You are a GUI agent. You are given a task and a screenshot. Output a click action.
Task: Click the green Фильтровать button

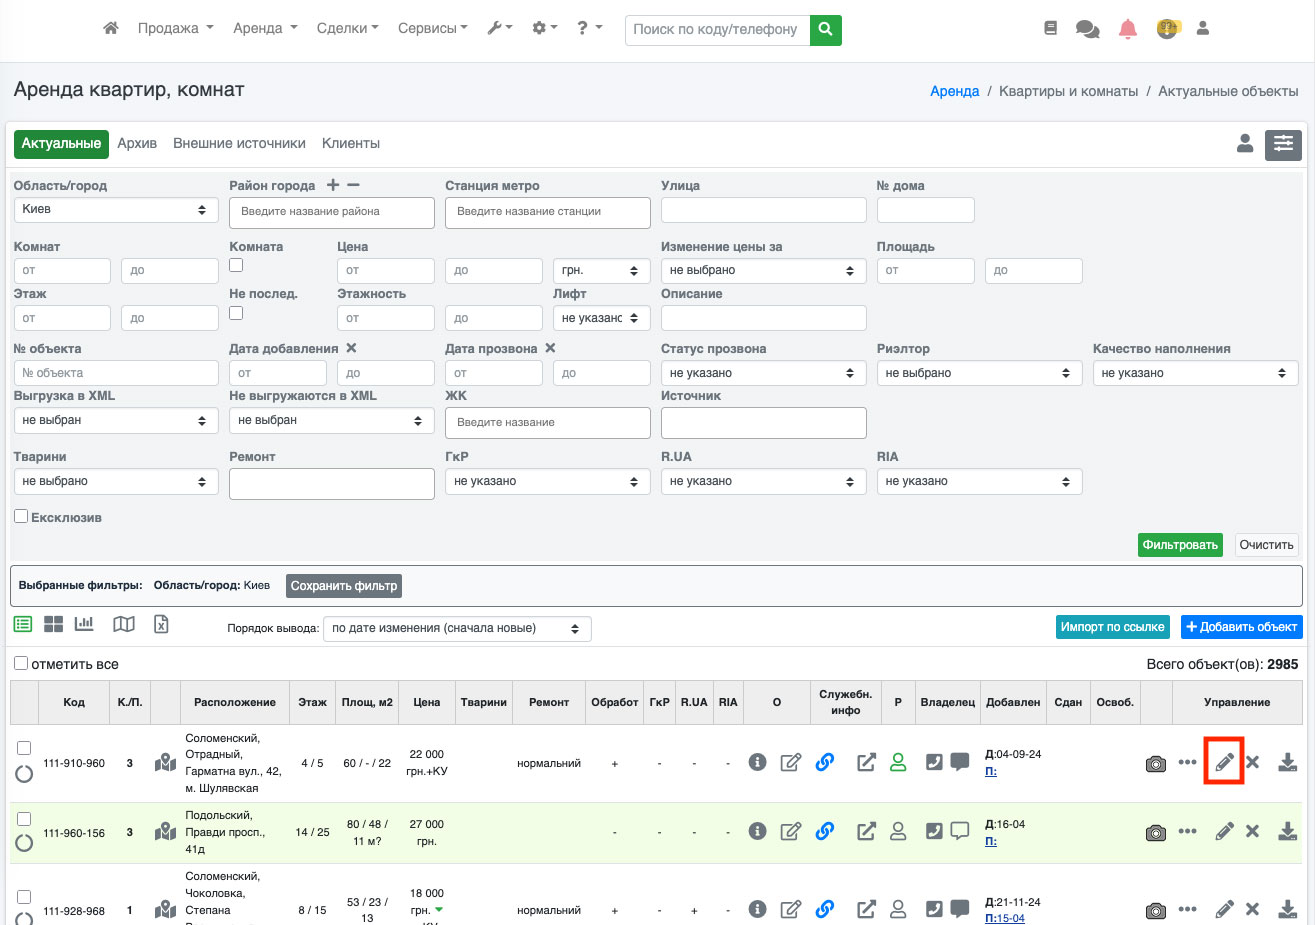click(1180, 545)
